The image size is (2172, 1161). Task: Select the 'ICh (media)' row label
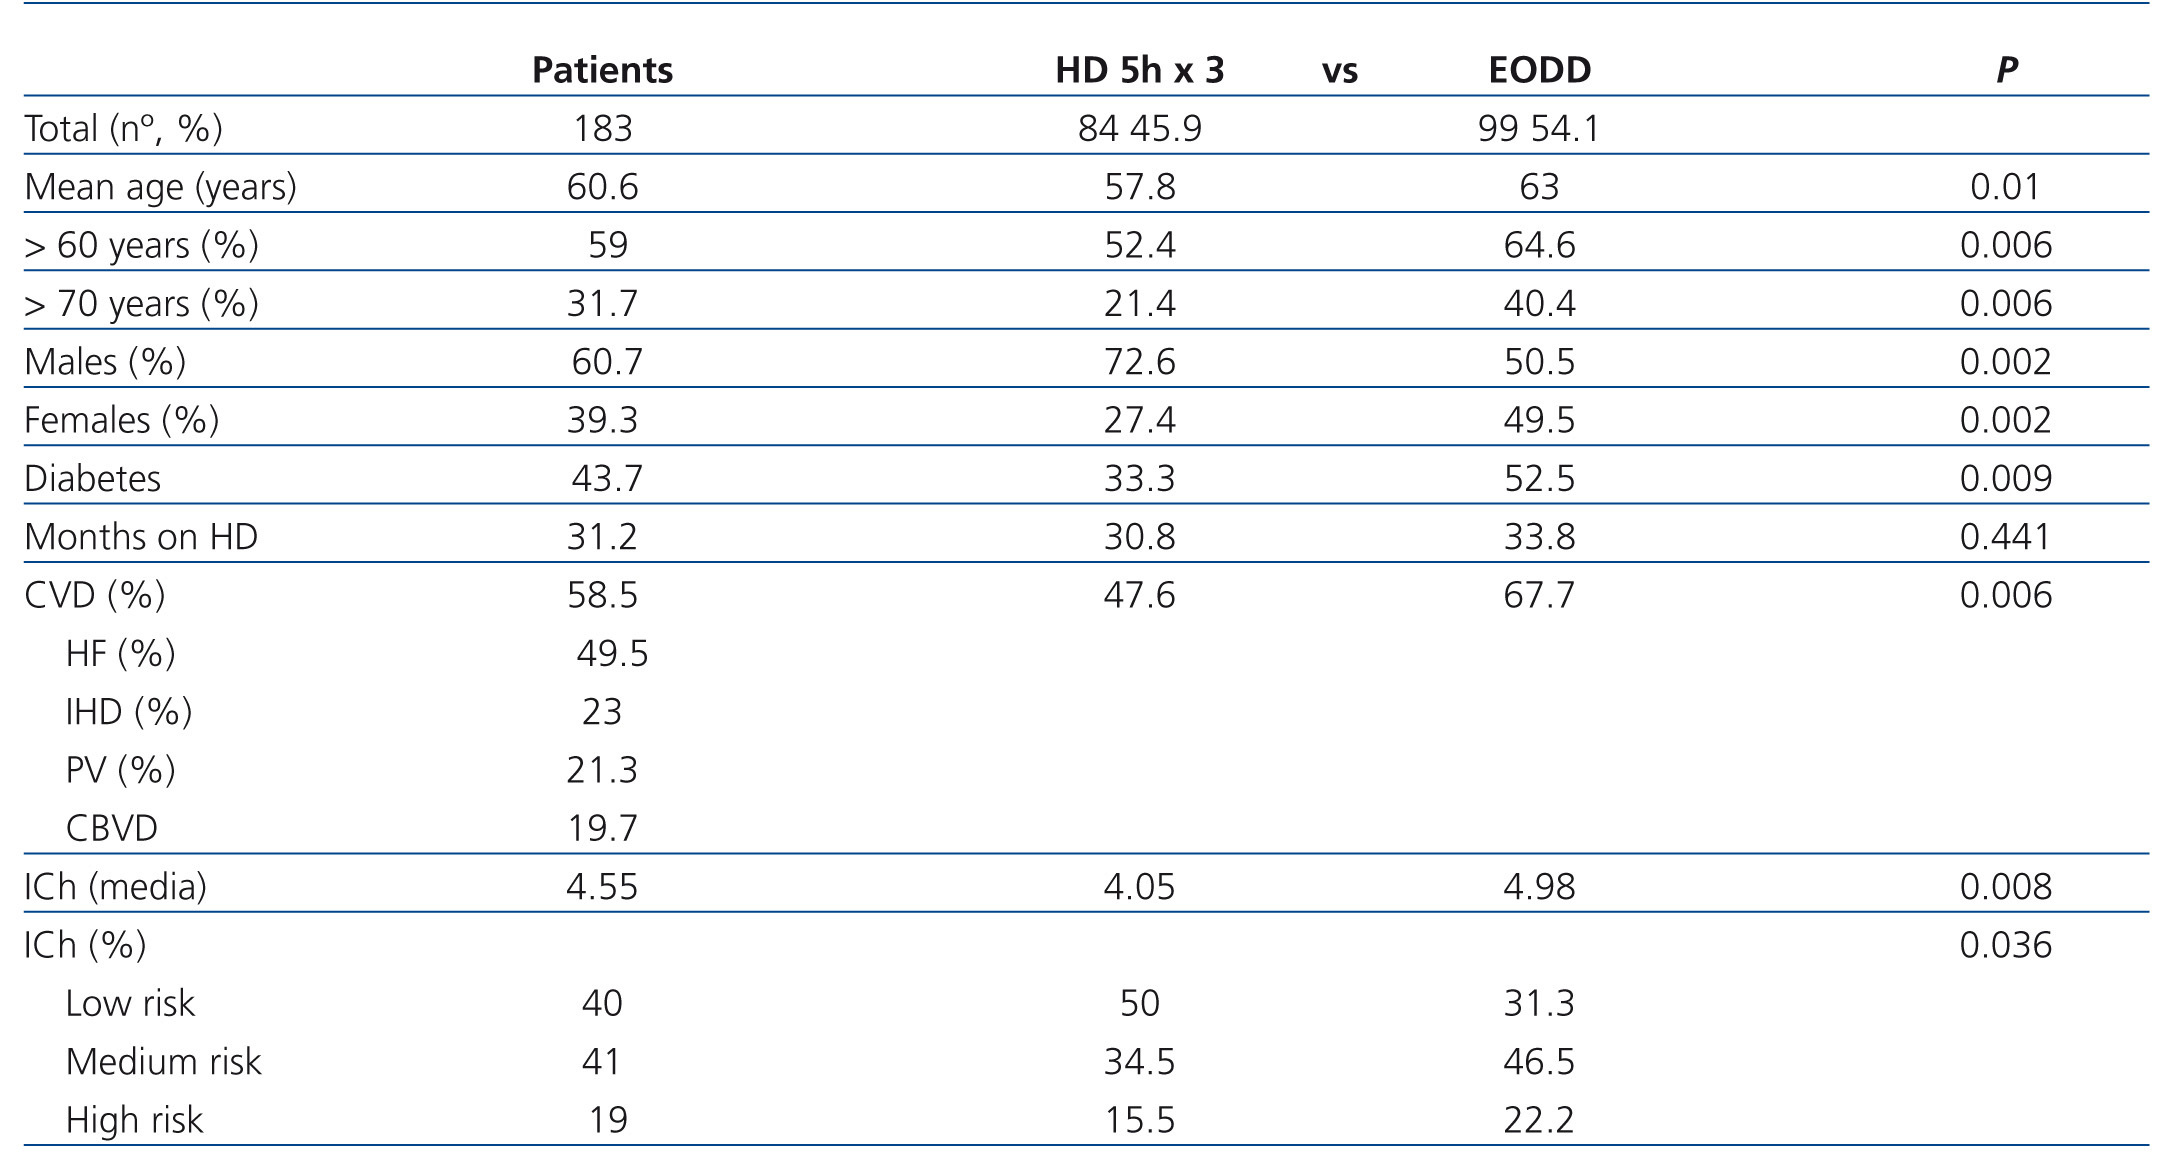[115, 886]
